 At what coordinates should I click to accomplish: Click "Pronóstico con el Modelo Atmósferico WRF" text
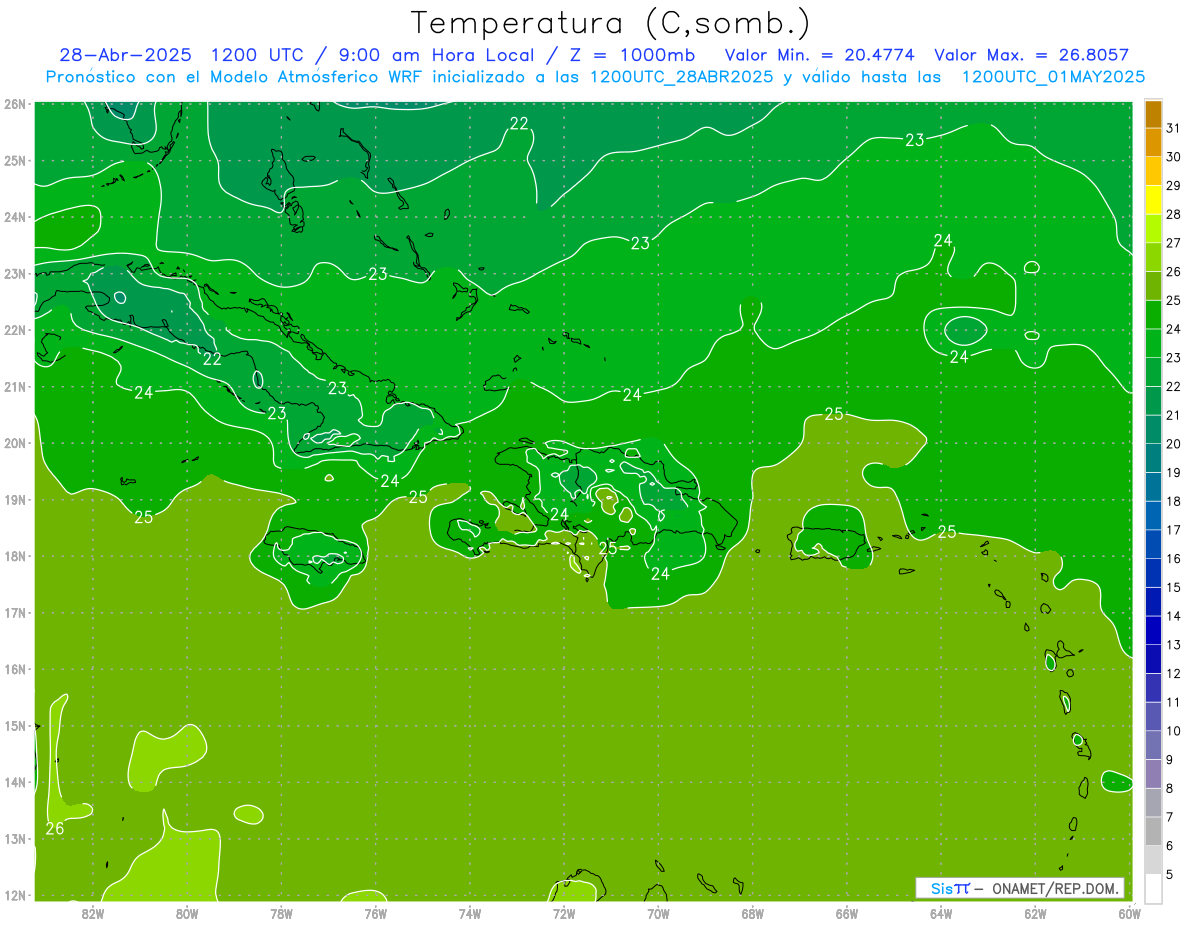pos(236,77)
